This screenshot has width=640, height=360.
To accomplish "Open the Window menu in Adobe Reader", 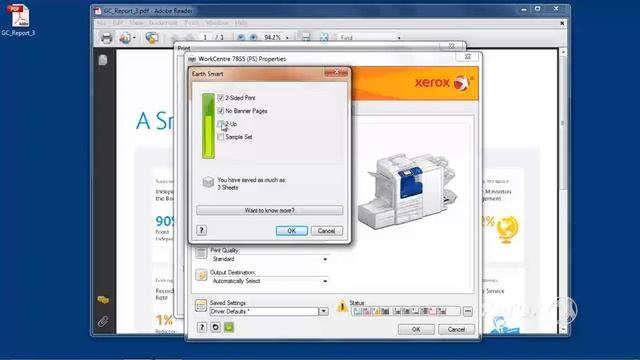I will 217,23.
